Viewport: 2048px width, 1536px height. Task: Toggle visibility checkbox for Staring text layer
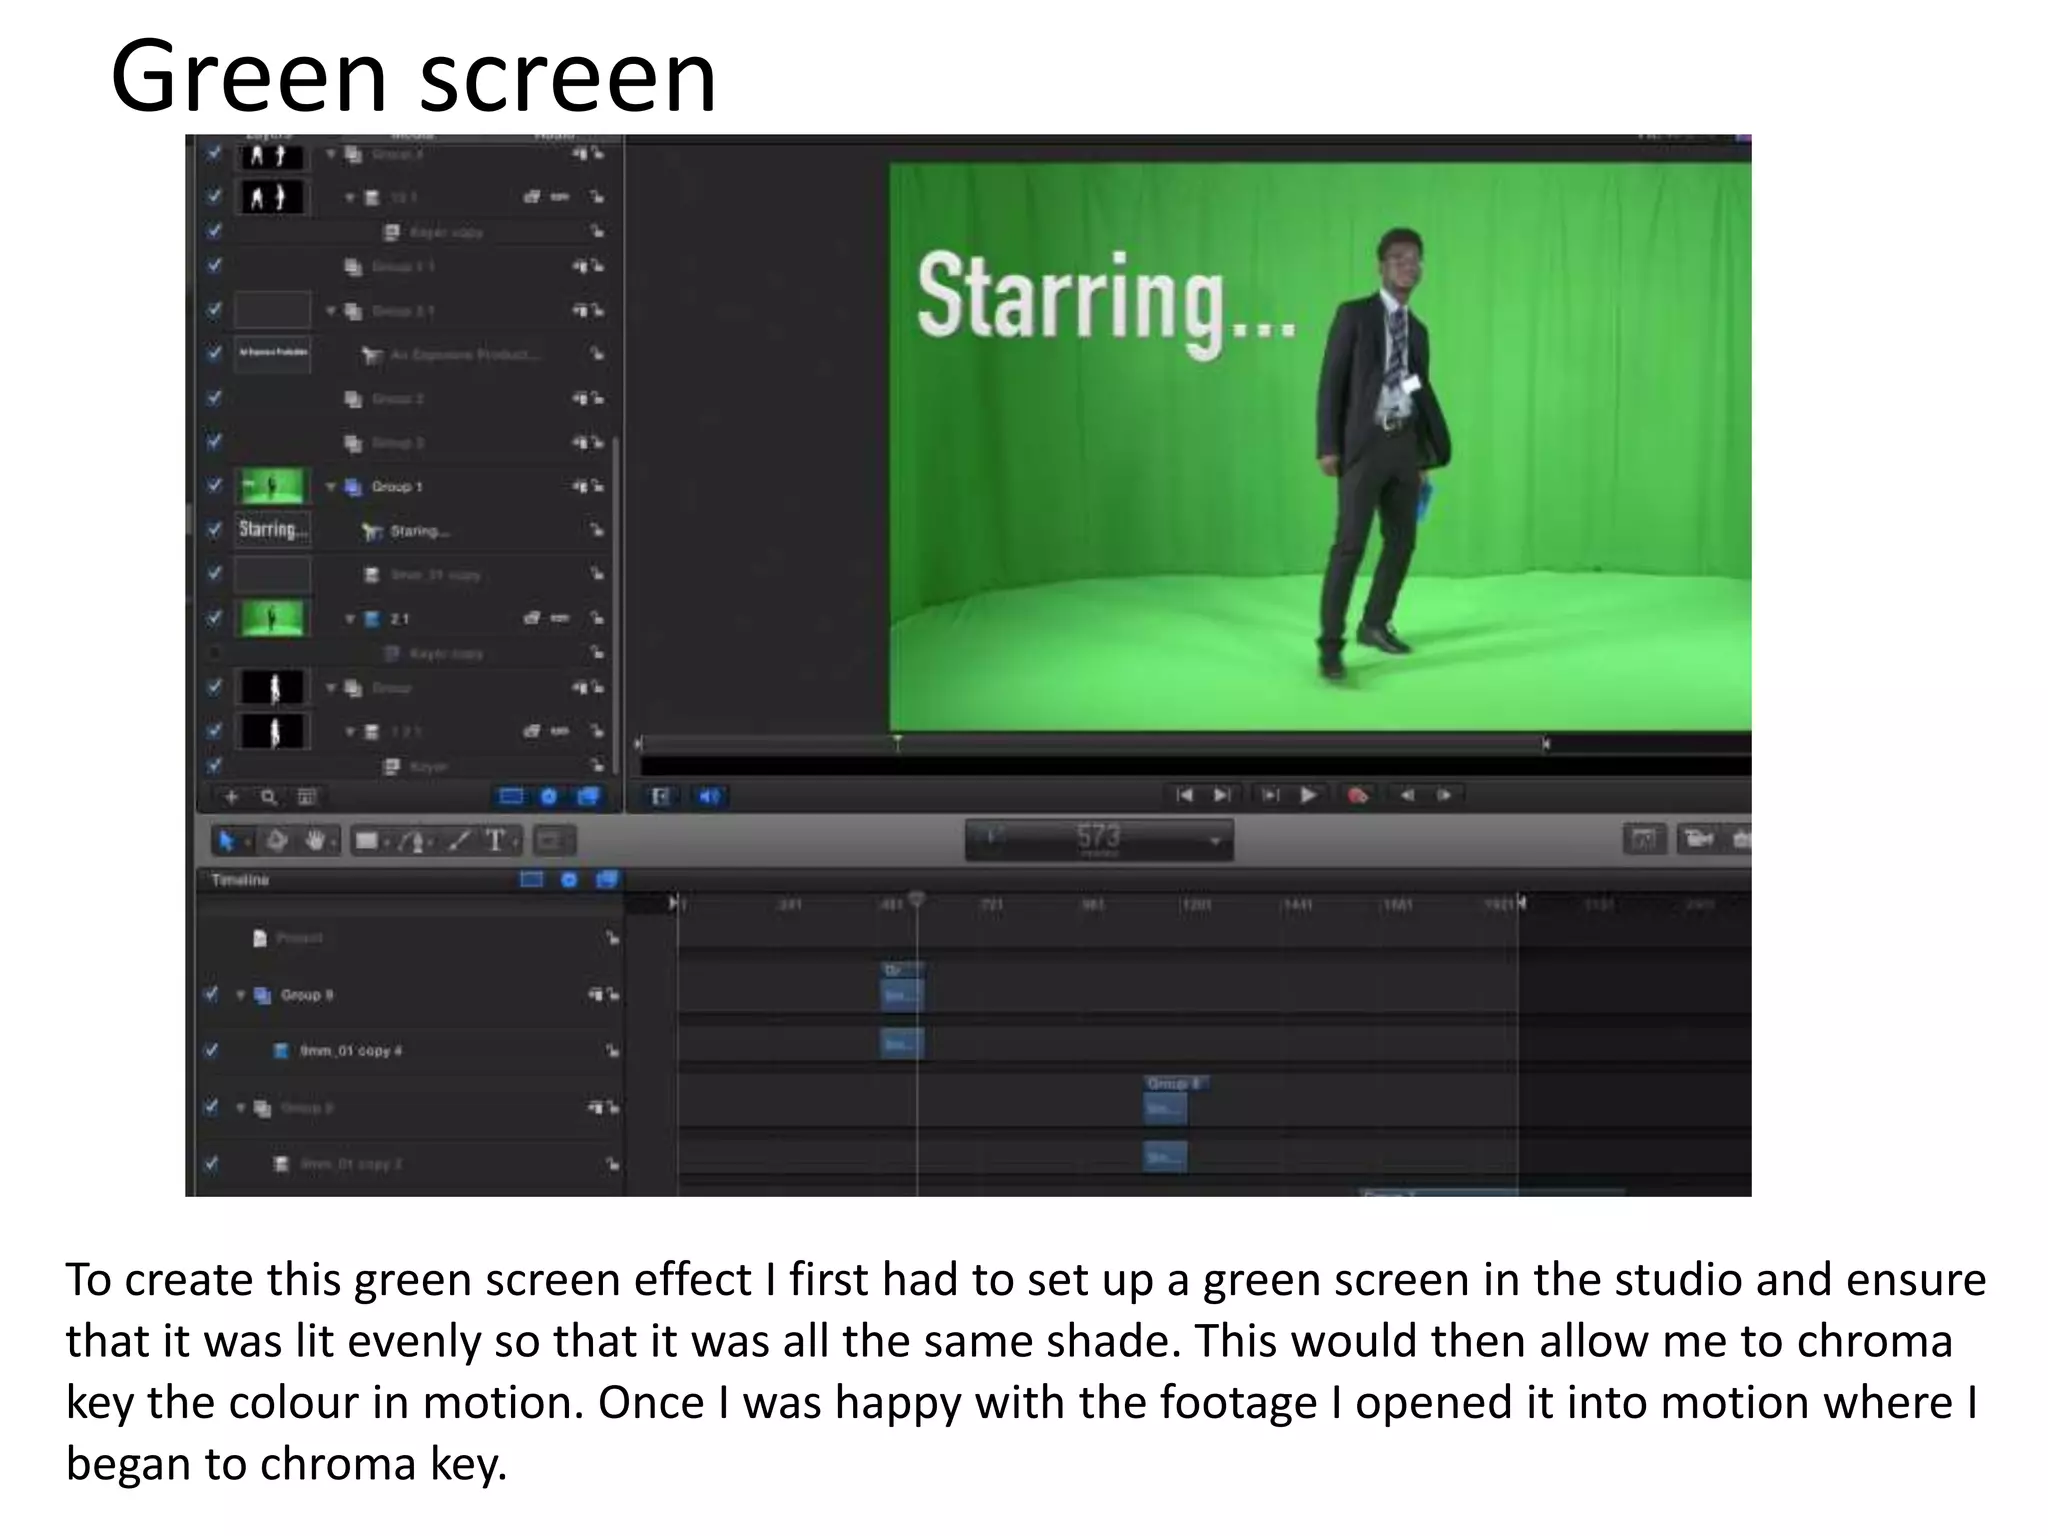click(x=214, y=530)
